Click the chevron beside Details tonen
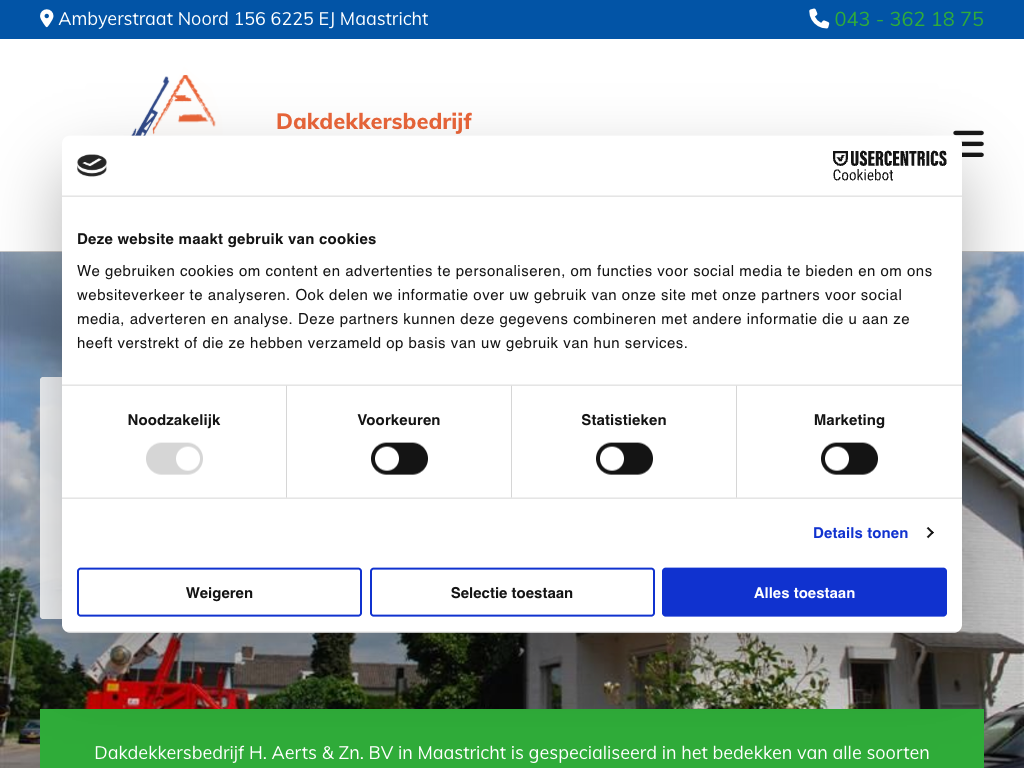1024x768 pixels. (x=930, y=533)
